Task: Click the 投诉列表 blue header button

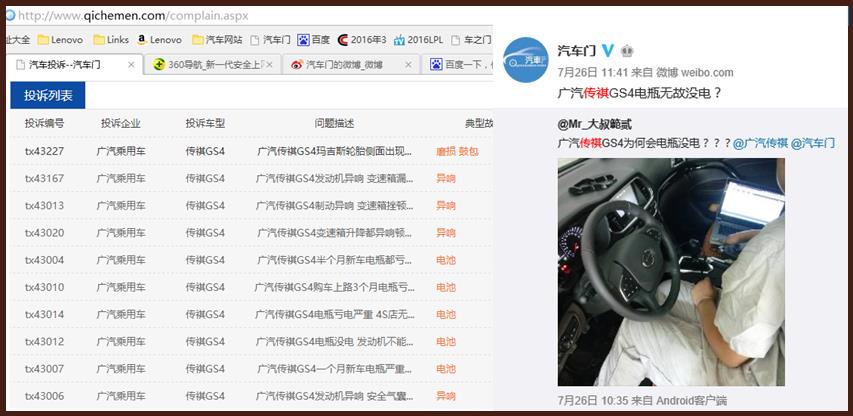Action: [x=48, y=95]
